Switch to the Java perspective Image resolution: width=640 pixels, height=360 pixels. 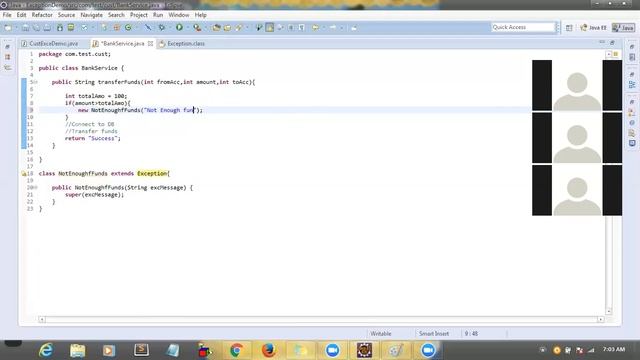[623, 28]
